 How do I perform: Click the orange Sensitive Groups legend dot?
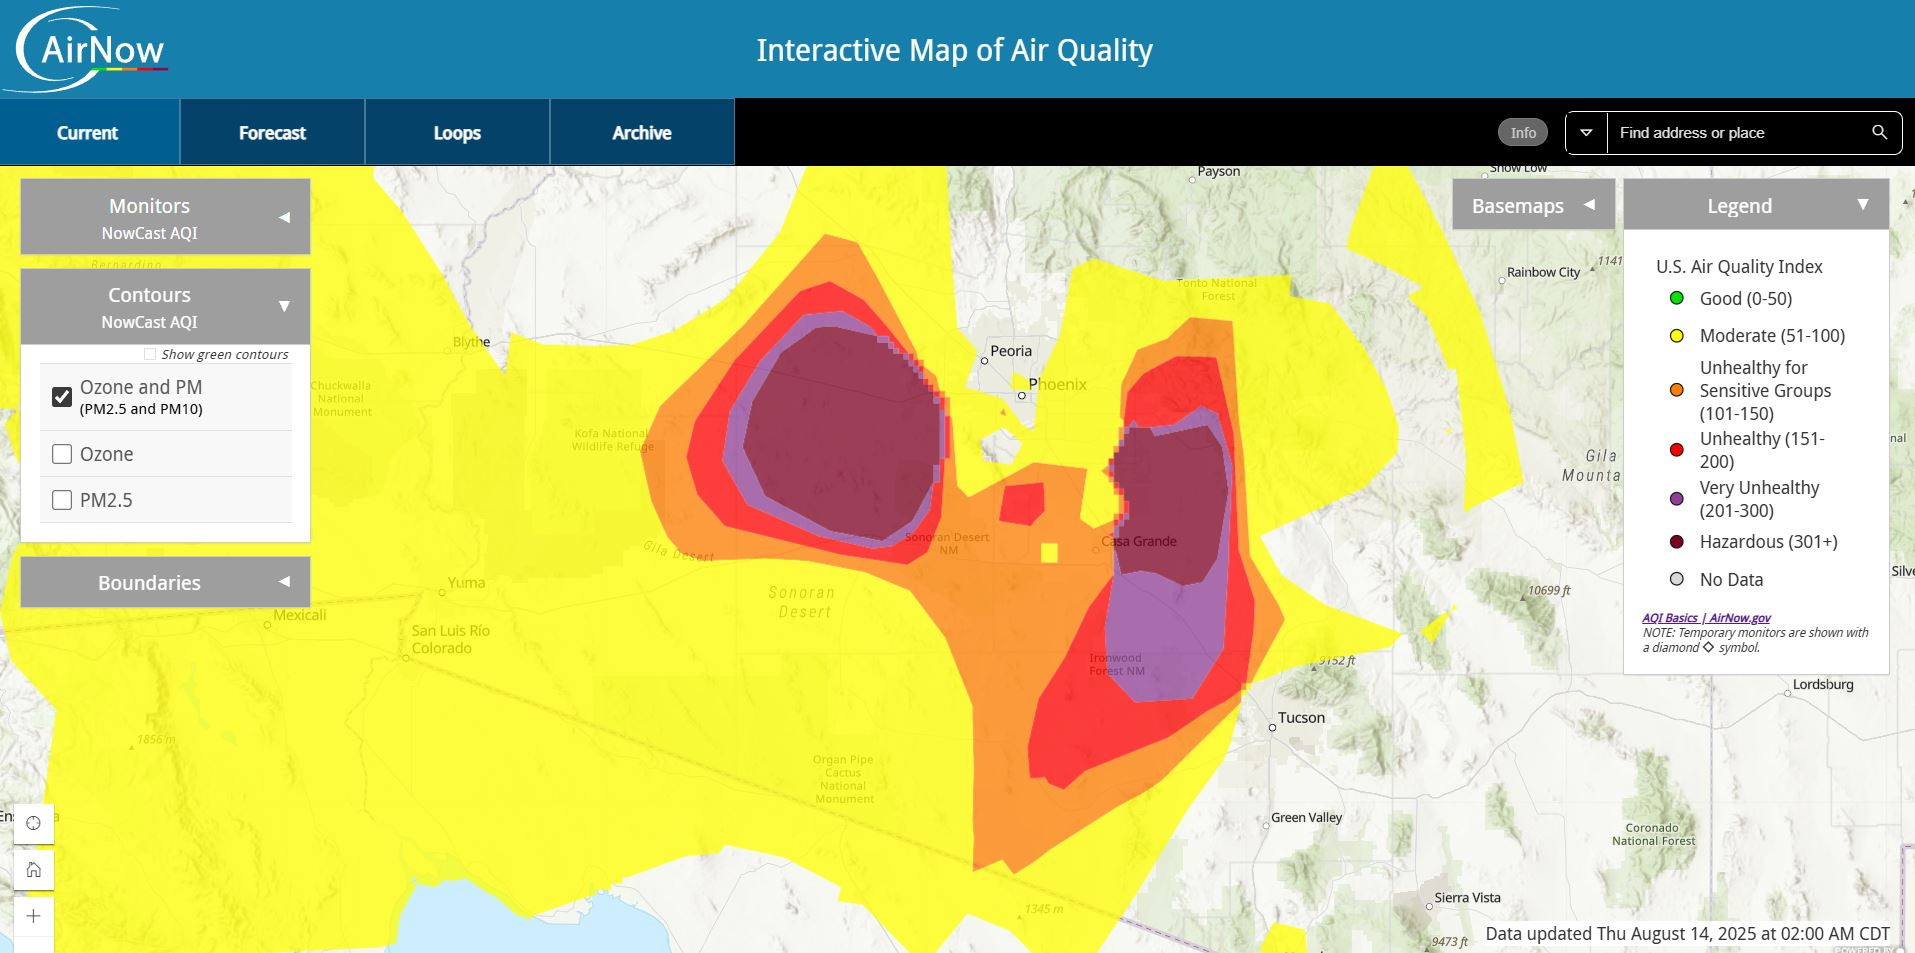pyautogui.click(x=1677, y=390)
